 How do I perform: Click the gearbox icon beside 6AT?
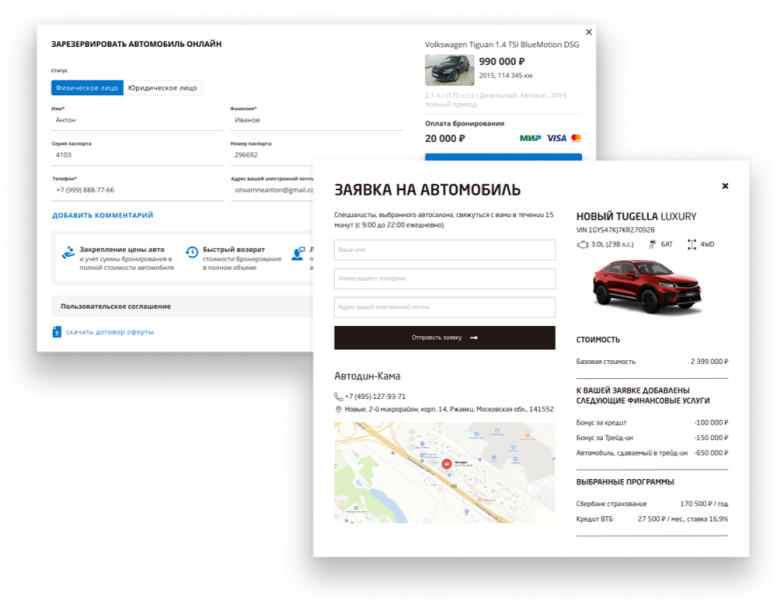pos(652,244)
